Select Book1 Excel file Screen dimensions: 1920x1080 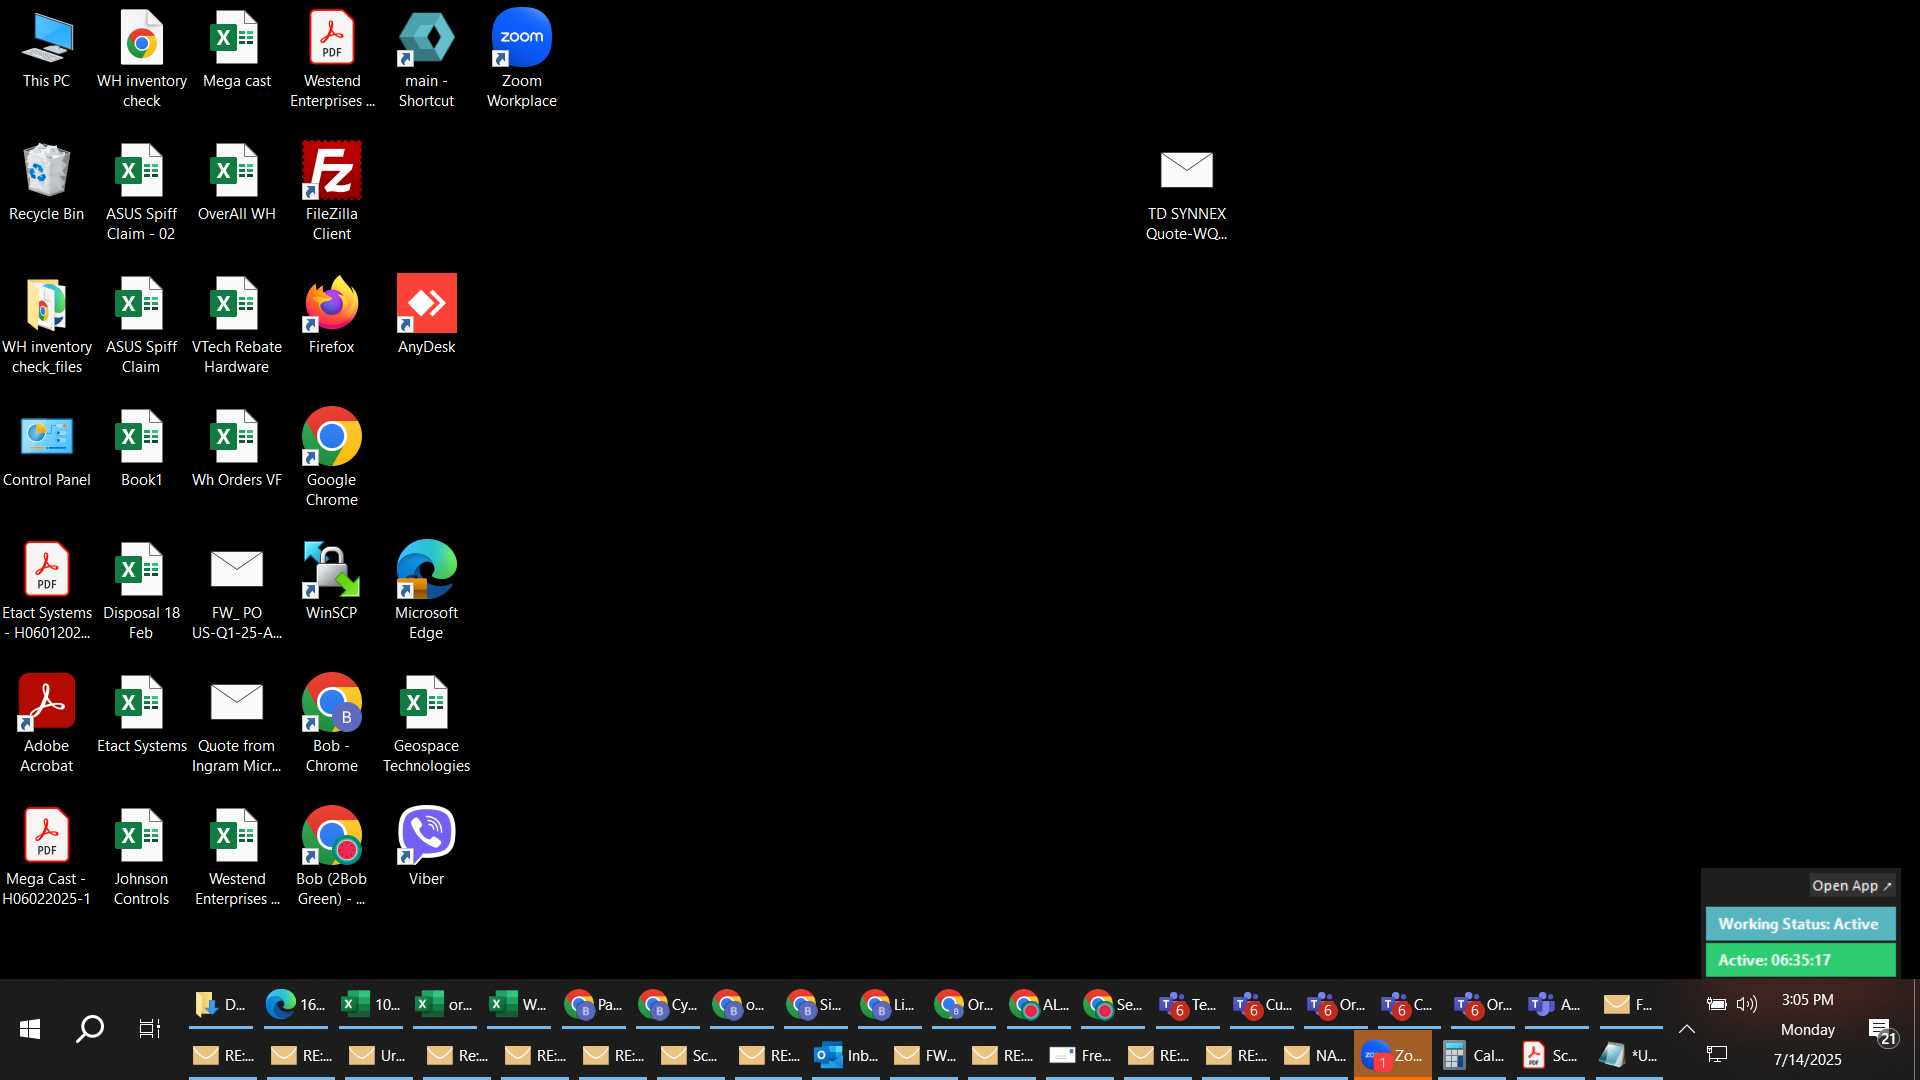coord(141,449)
